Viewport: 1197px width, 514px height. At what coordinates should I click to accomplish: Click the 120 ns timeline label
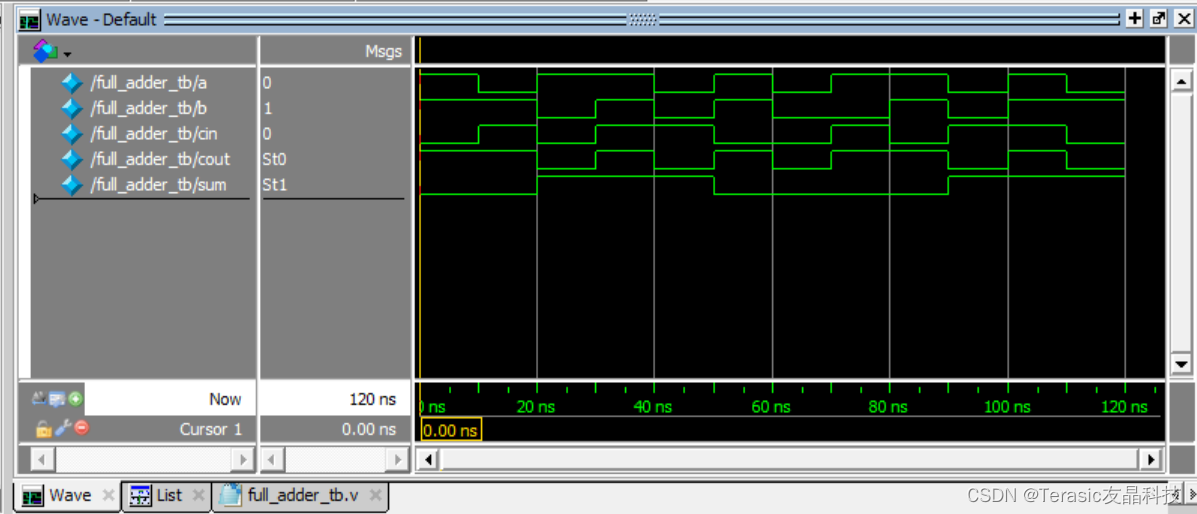[1124, 407]
